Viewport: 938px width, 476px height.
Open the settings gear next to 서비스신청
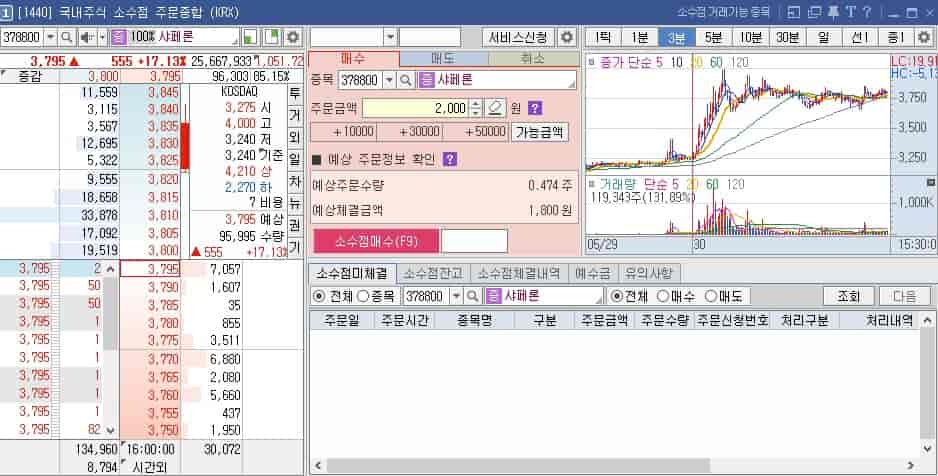click(567, 37)
